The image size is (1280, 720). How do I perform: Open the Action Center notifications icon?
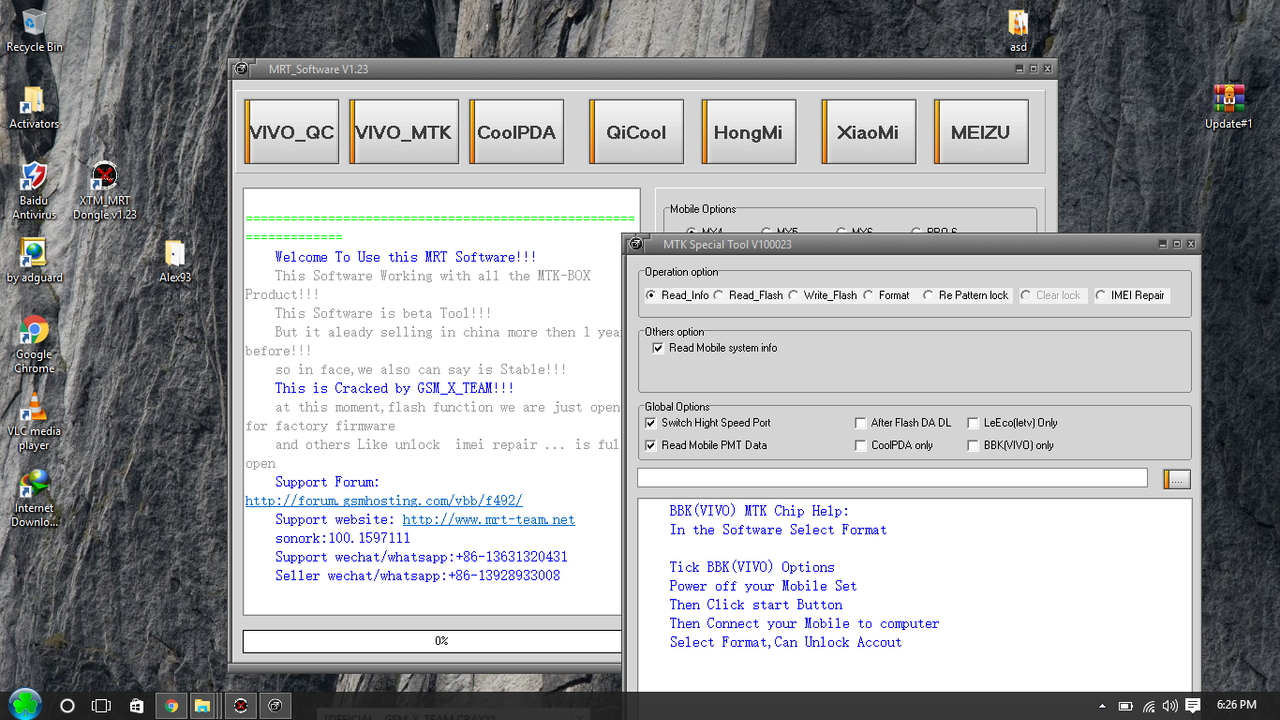(x=1194, y=706)
